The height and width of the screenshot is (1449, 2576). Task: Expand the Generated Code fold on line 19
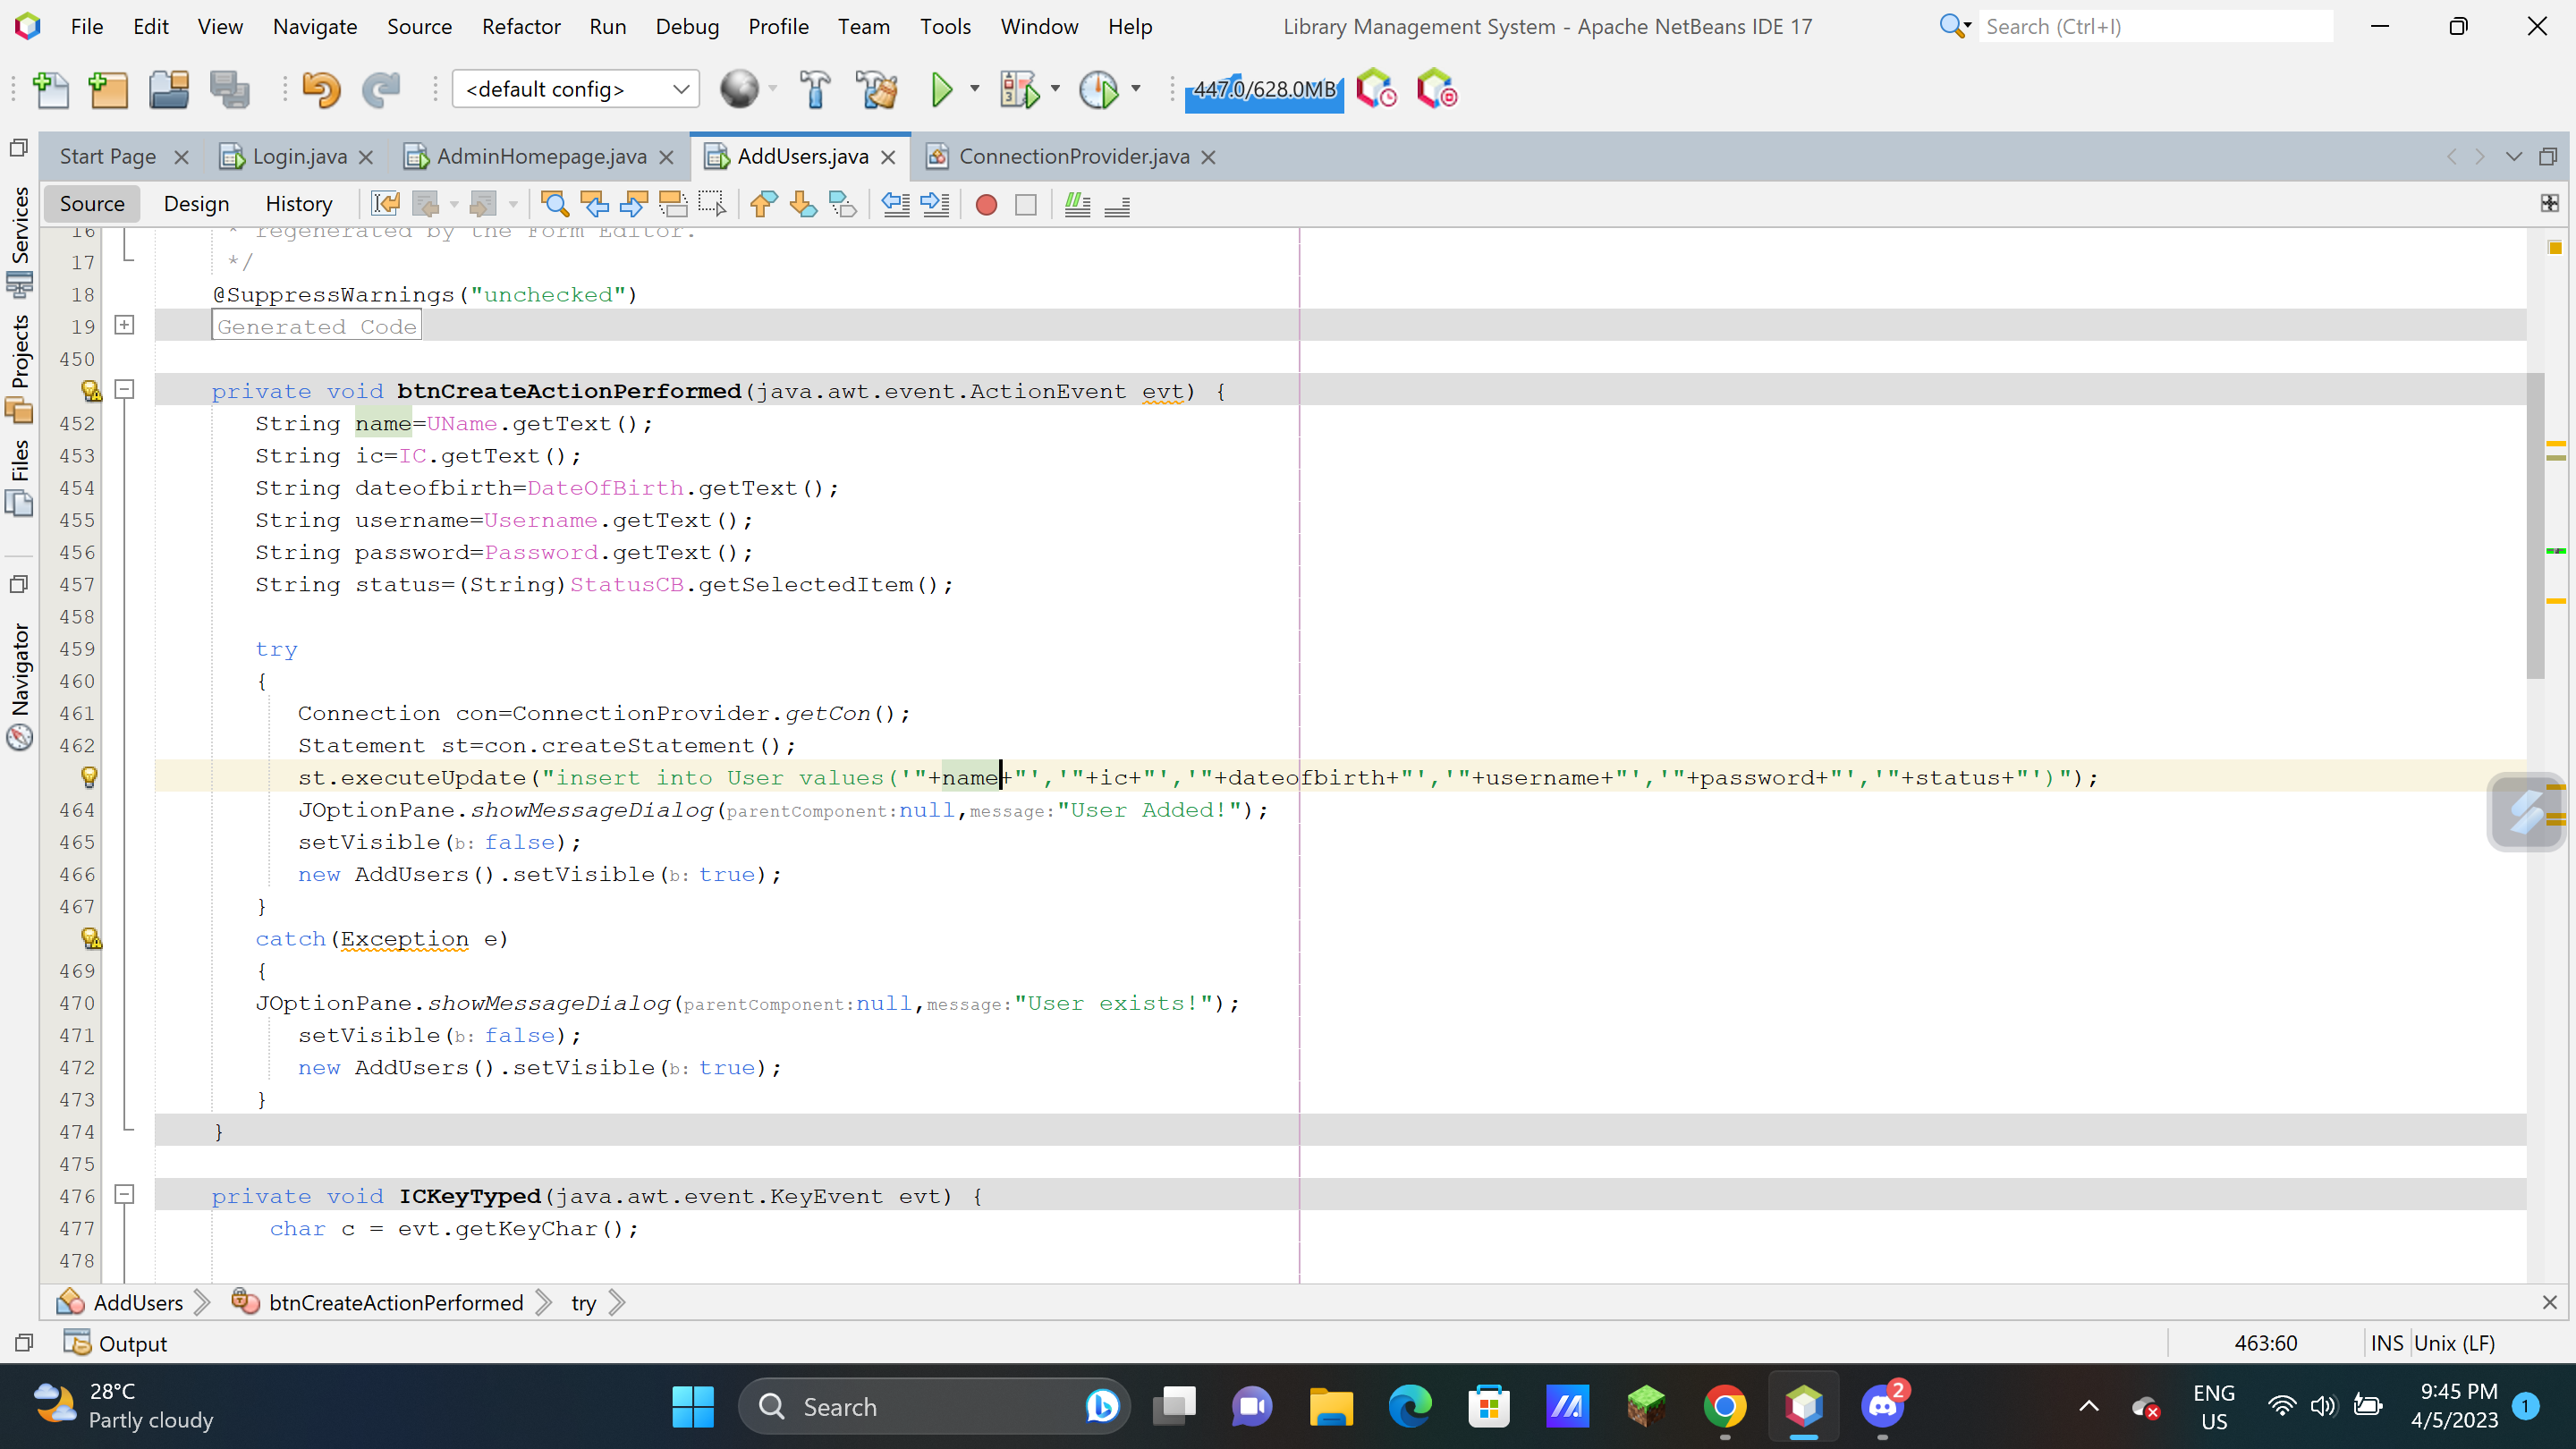[125, 325]
